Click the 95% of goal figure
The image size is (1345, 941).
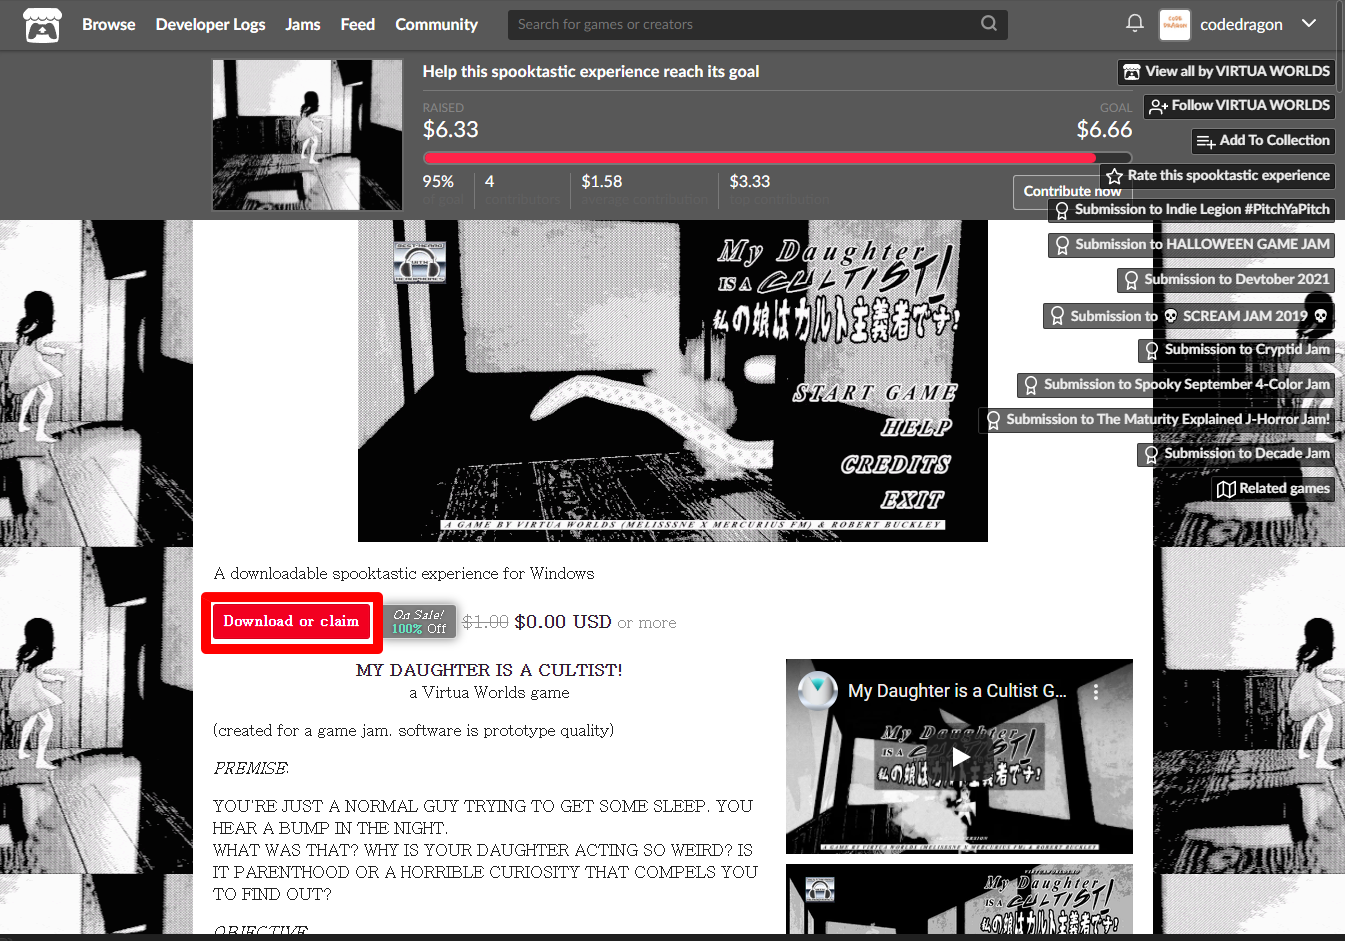(x=438, y=182)
